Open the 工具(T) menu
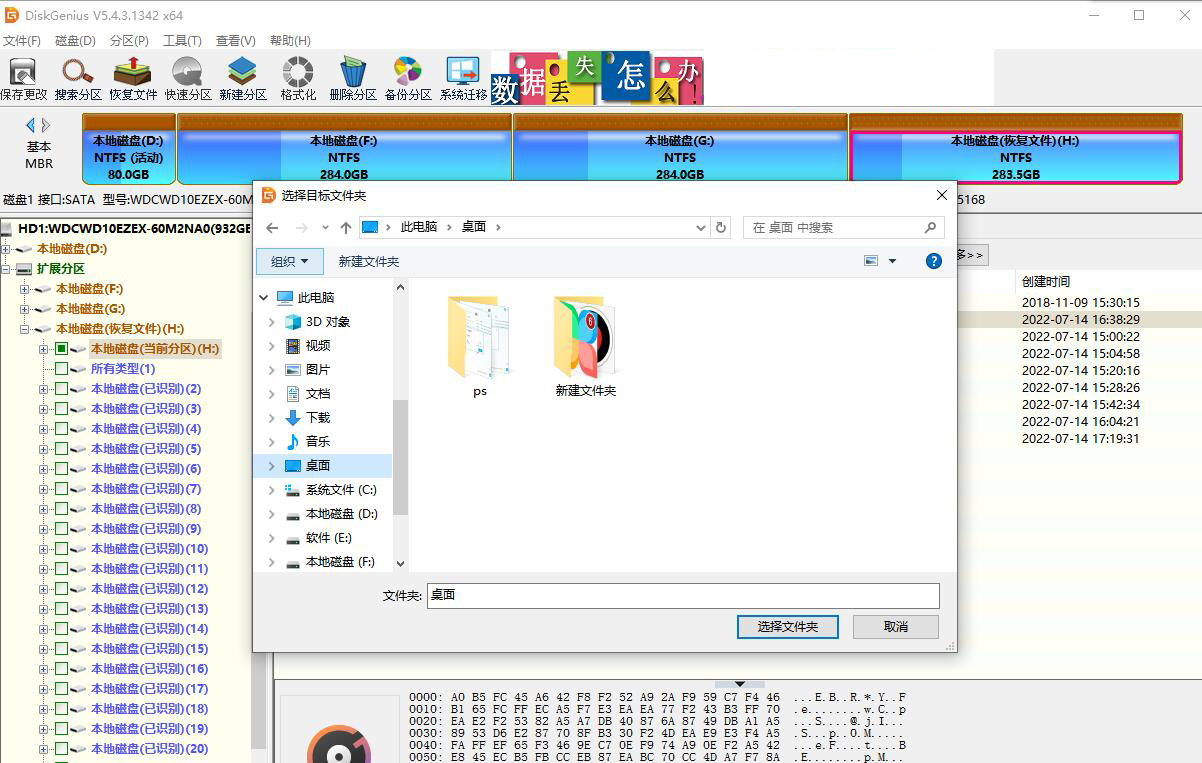This screenshot has width=1202, height=763. [x=182, y=40]
